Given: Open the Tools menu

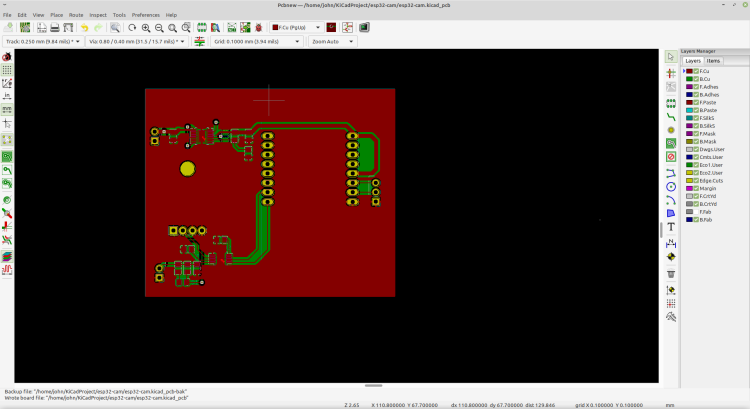Looking at the screenshot, I should [x=119, y=15].
